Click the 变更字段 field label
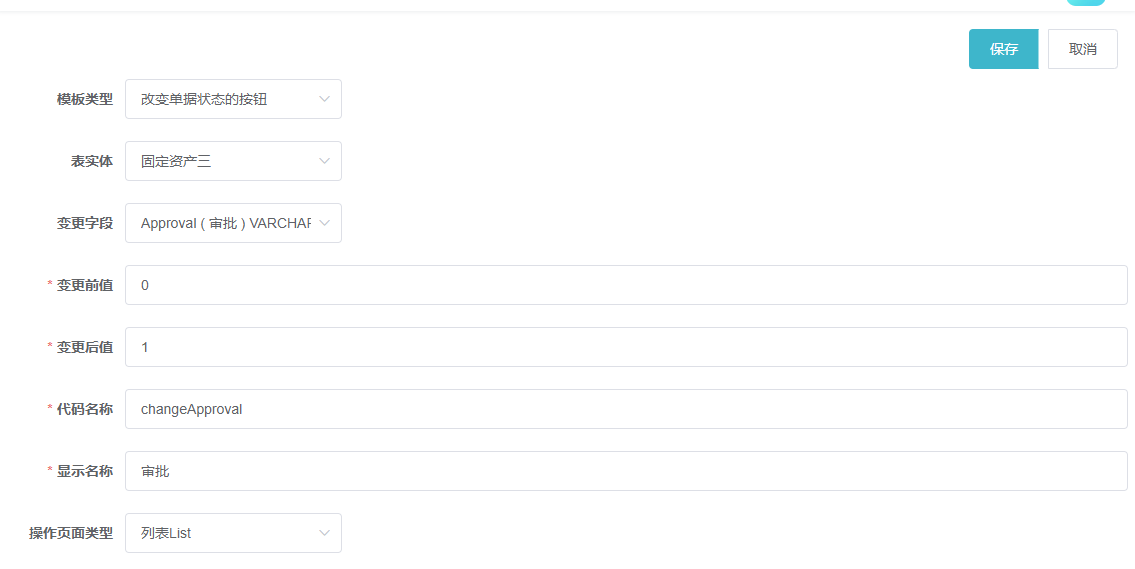Image resolution: width=1135 pixels, height=569 pixels. point(85,223)
